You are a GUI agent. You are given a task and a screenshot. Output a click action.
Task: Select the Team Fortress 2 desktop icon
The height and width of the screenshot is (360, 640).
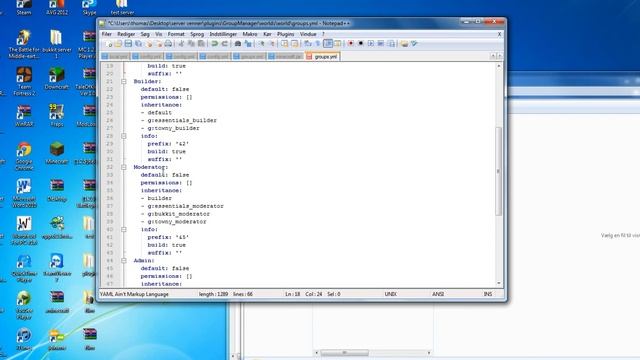[24, 81]
